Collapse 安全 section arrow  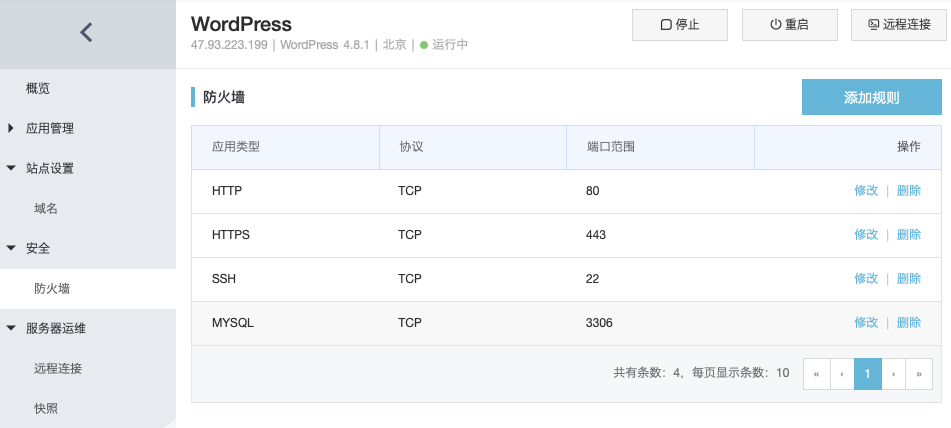pos(10,249)
